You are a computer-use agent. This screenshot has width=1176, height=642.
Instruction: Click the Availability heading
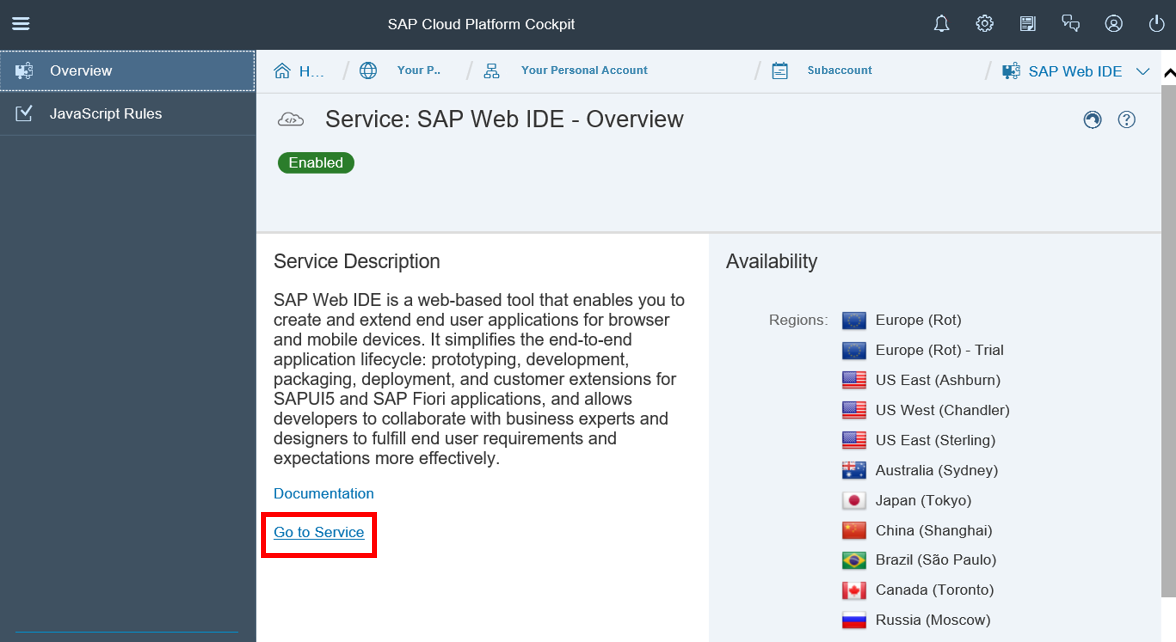[771, 261]
